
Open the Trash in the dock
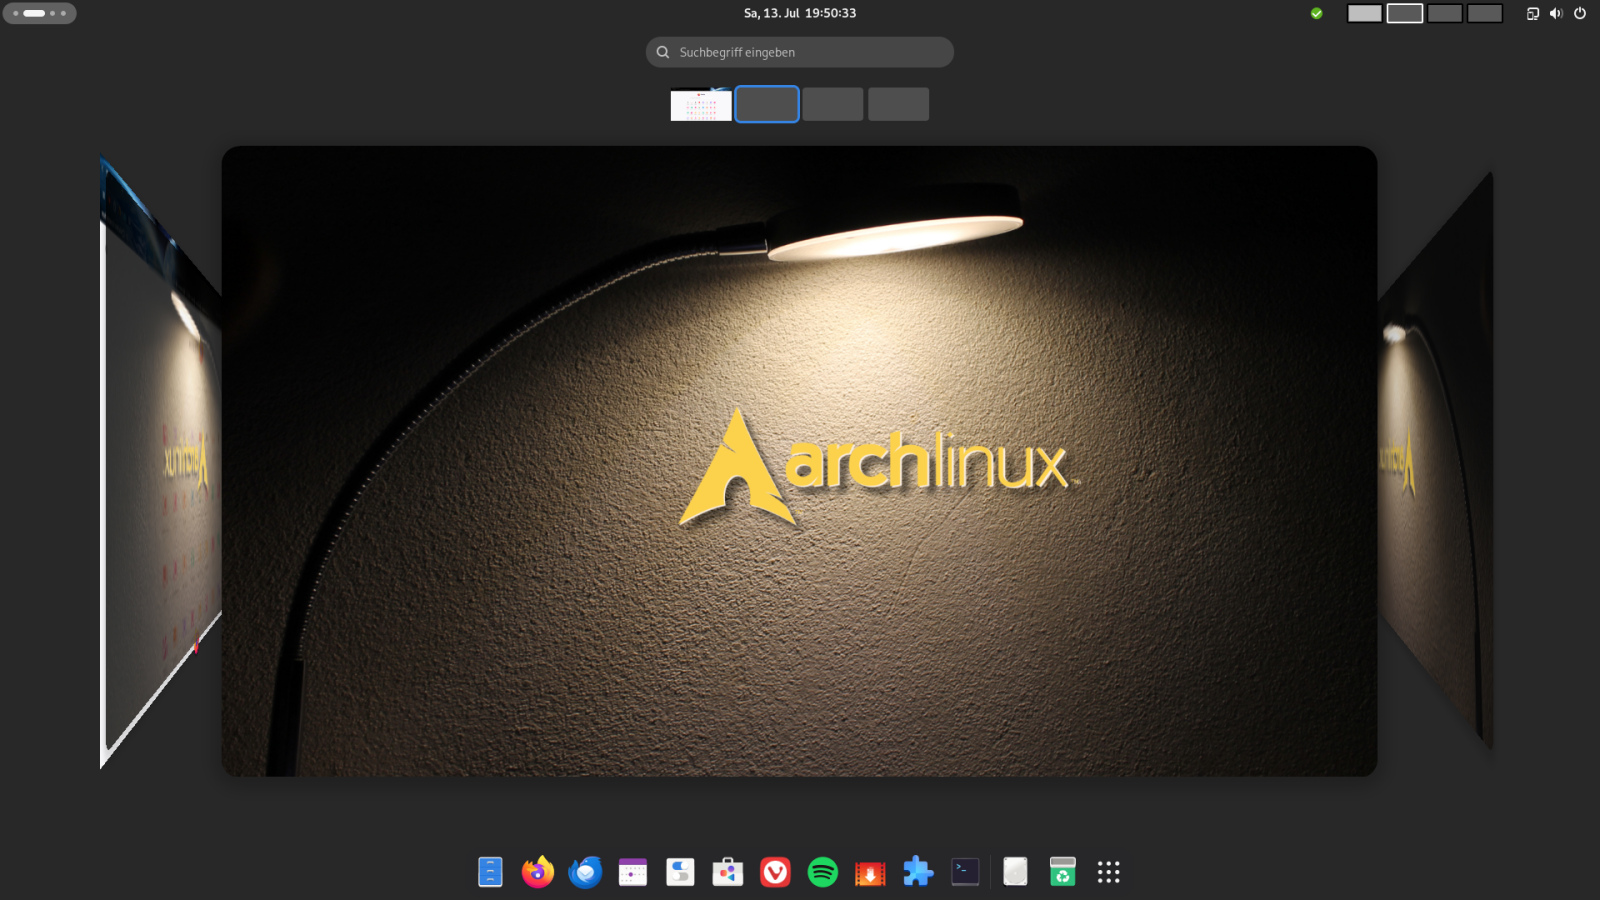(1062, 872)
